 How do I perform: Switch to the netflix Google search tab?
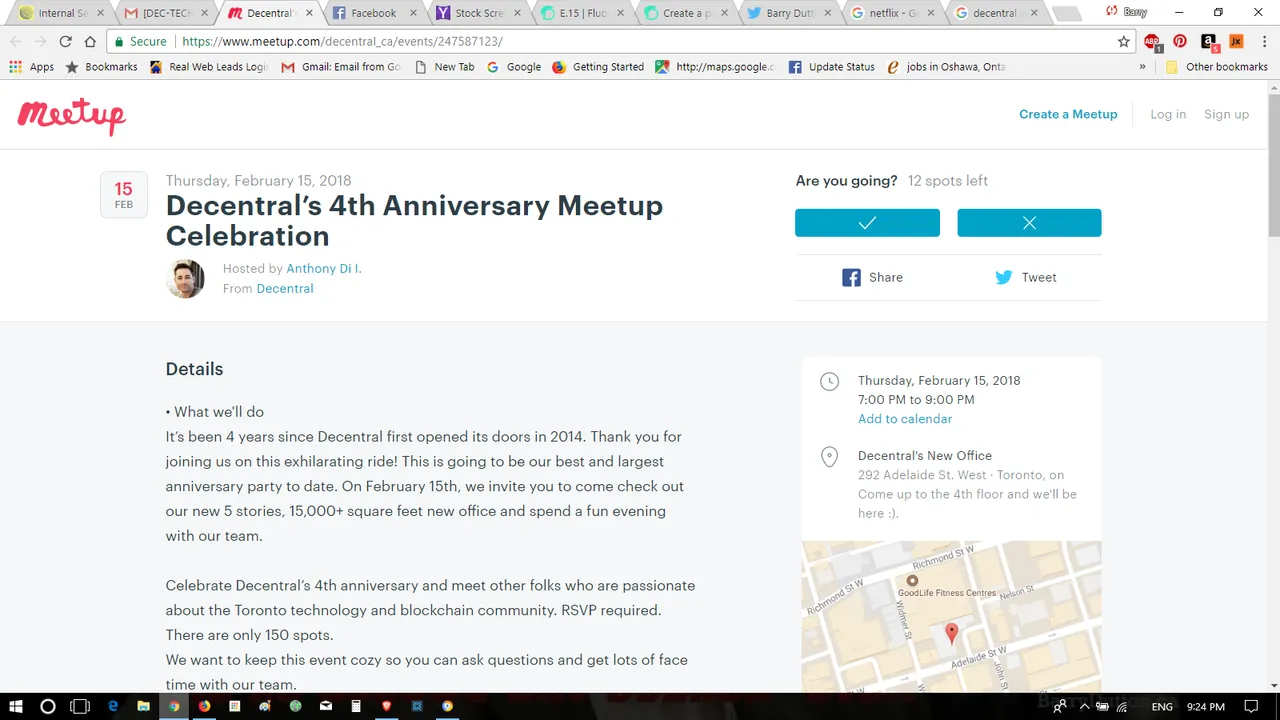pyautogui.click(x=893, y=13)
